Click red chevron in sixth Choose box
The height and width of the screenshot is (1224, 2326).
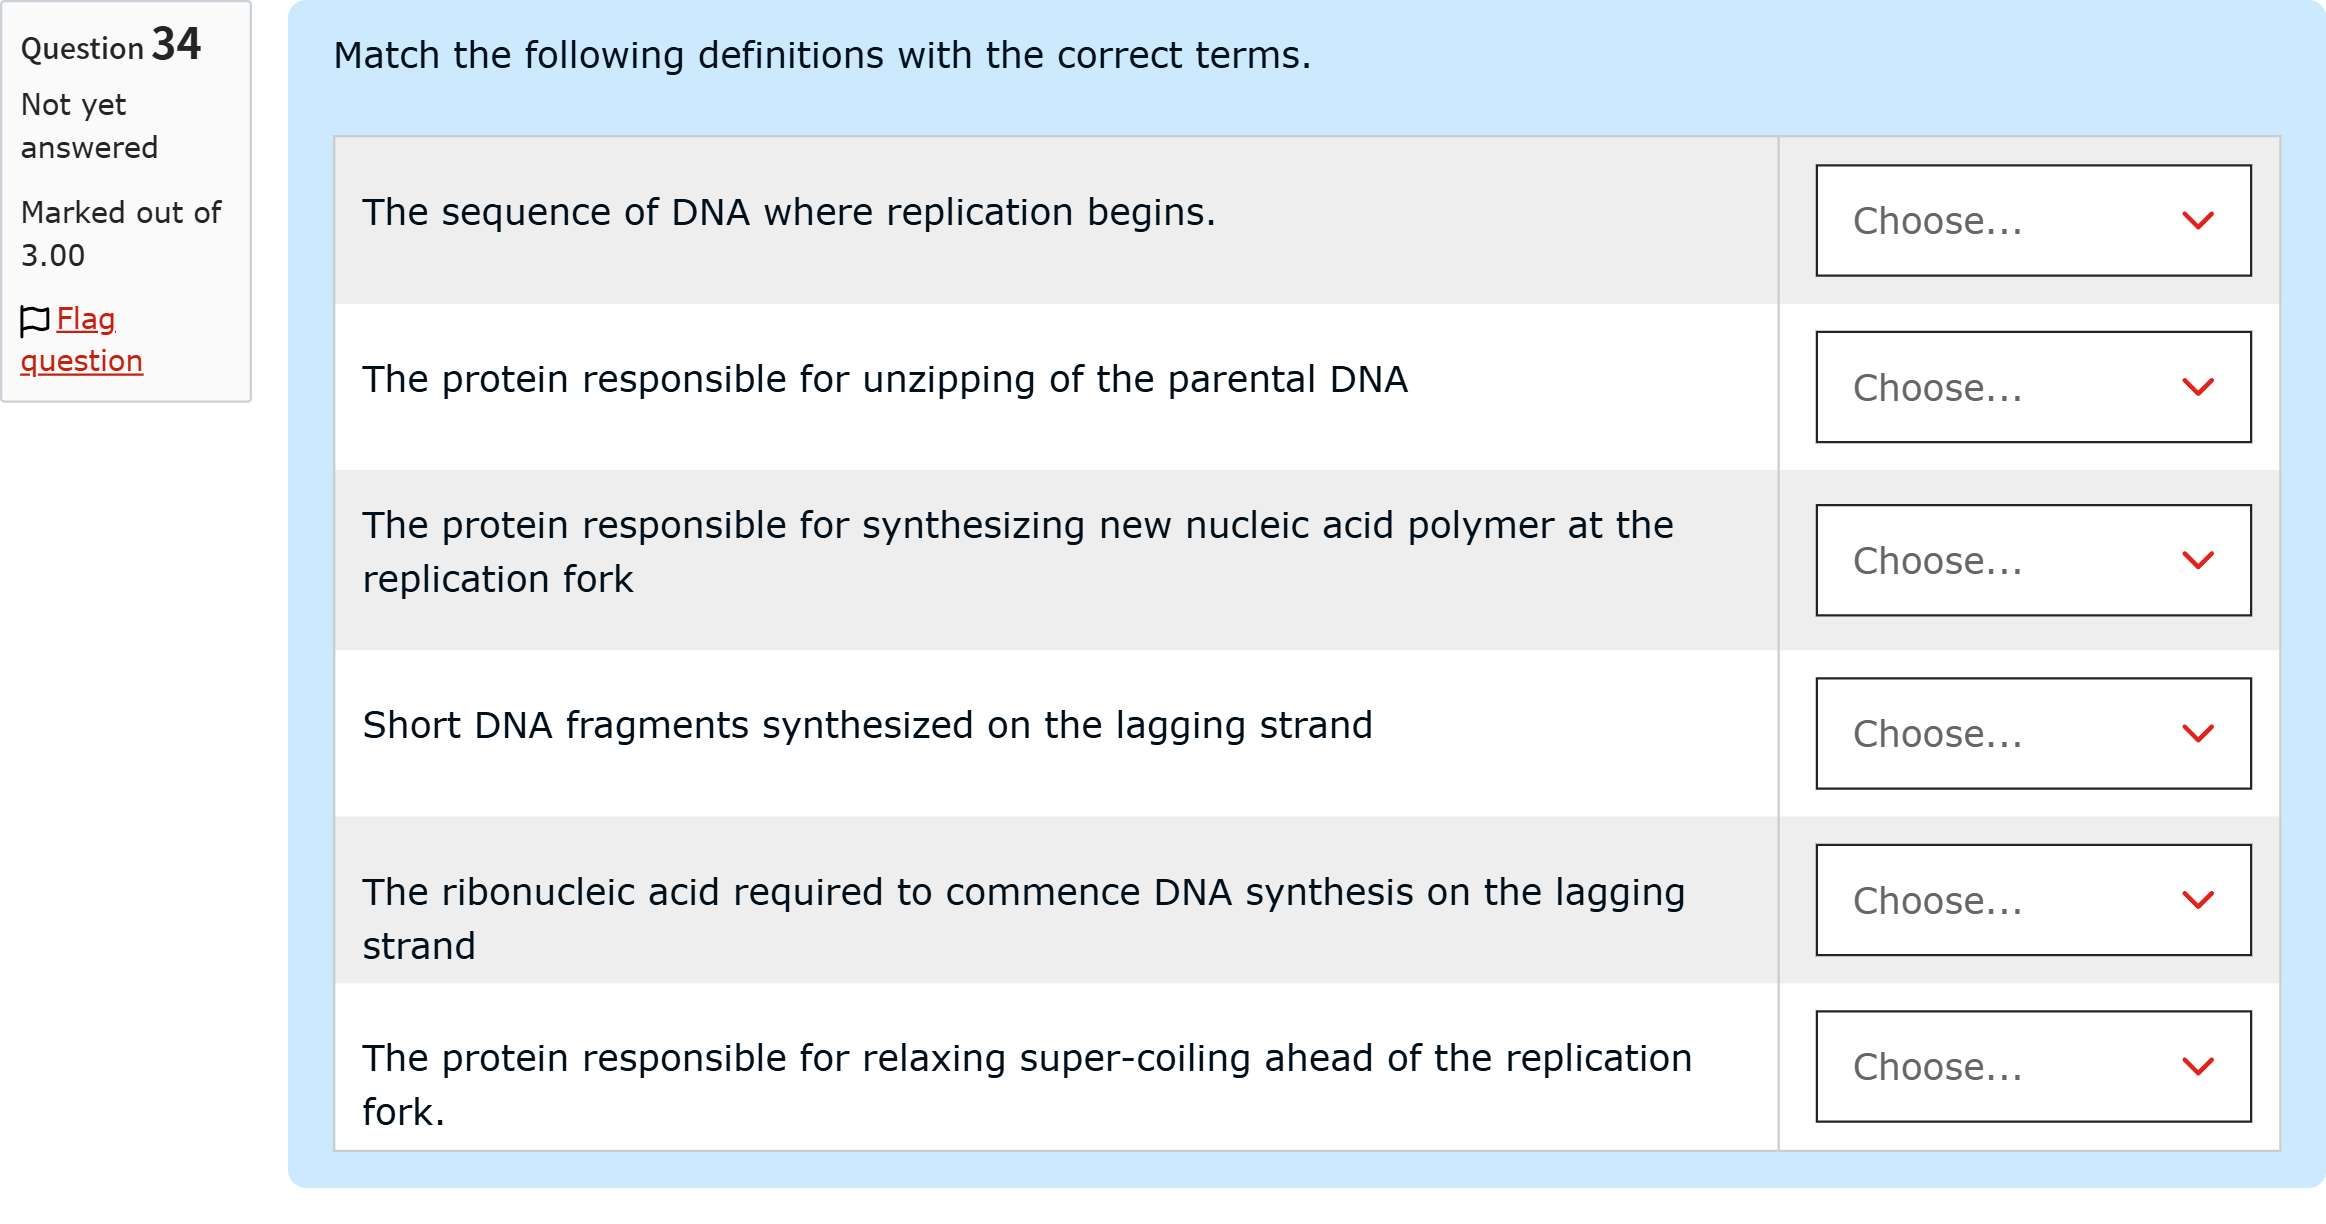2198,1066
